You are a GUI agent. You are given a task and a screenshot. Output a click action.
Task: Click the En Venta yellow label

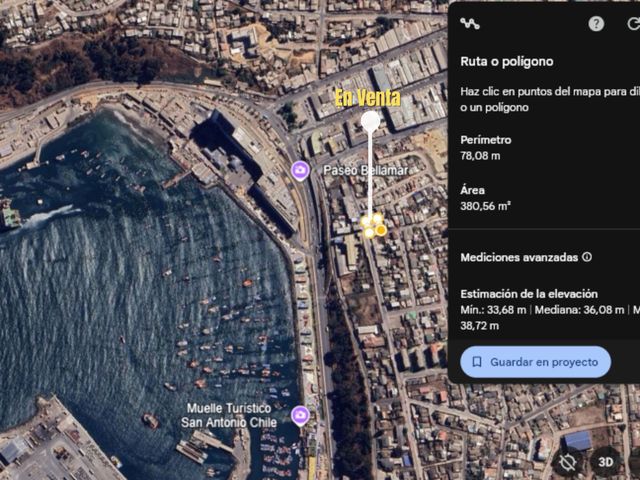tap(368, 98)
